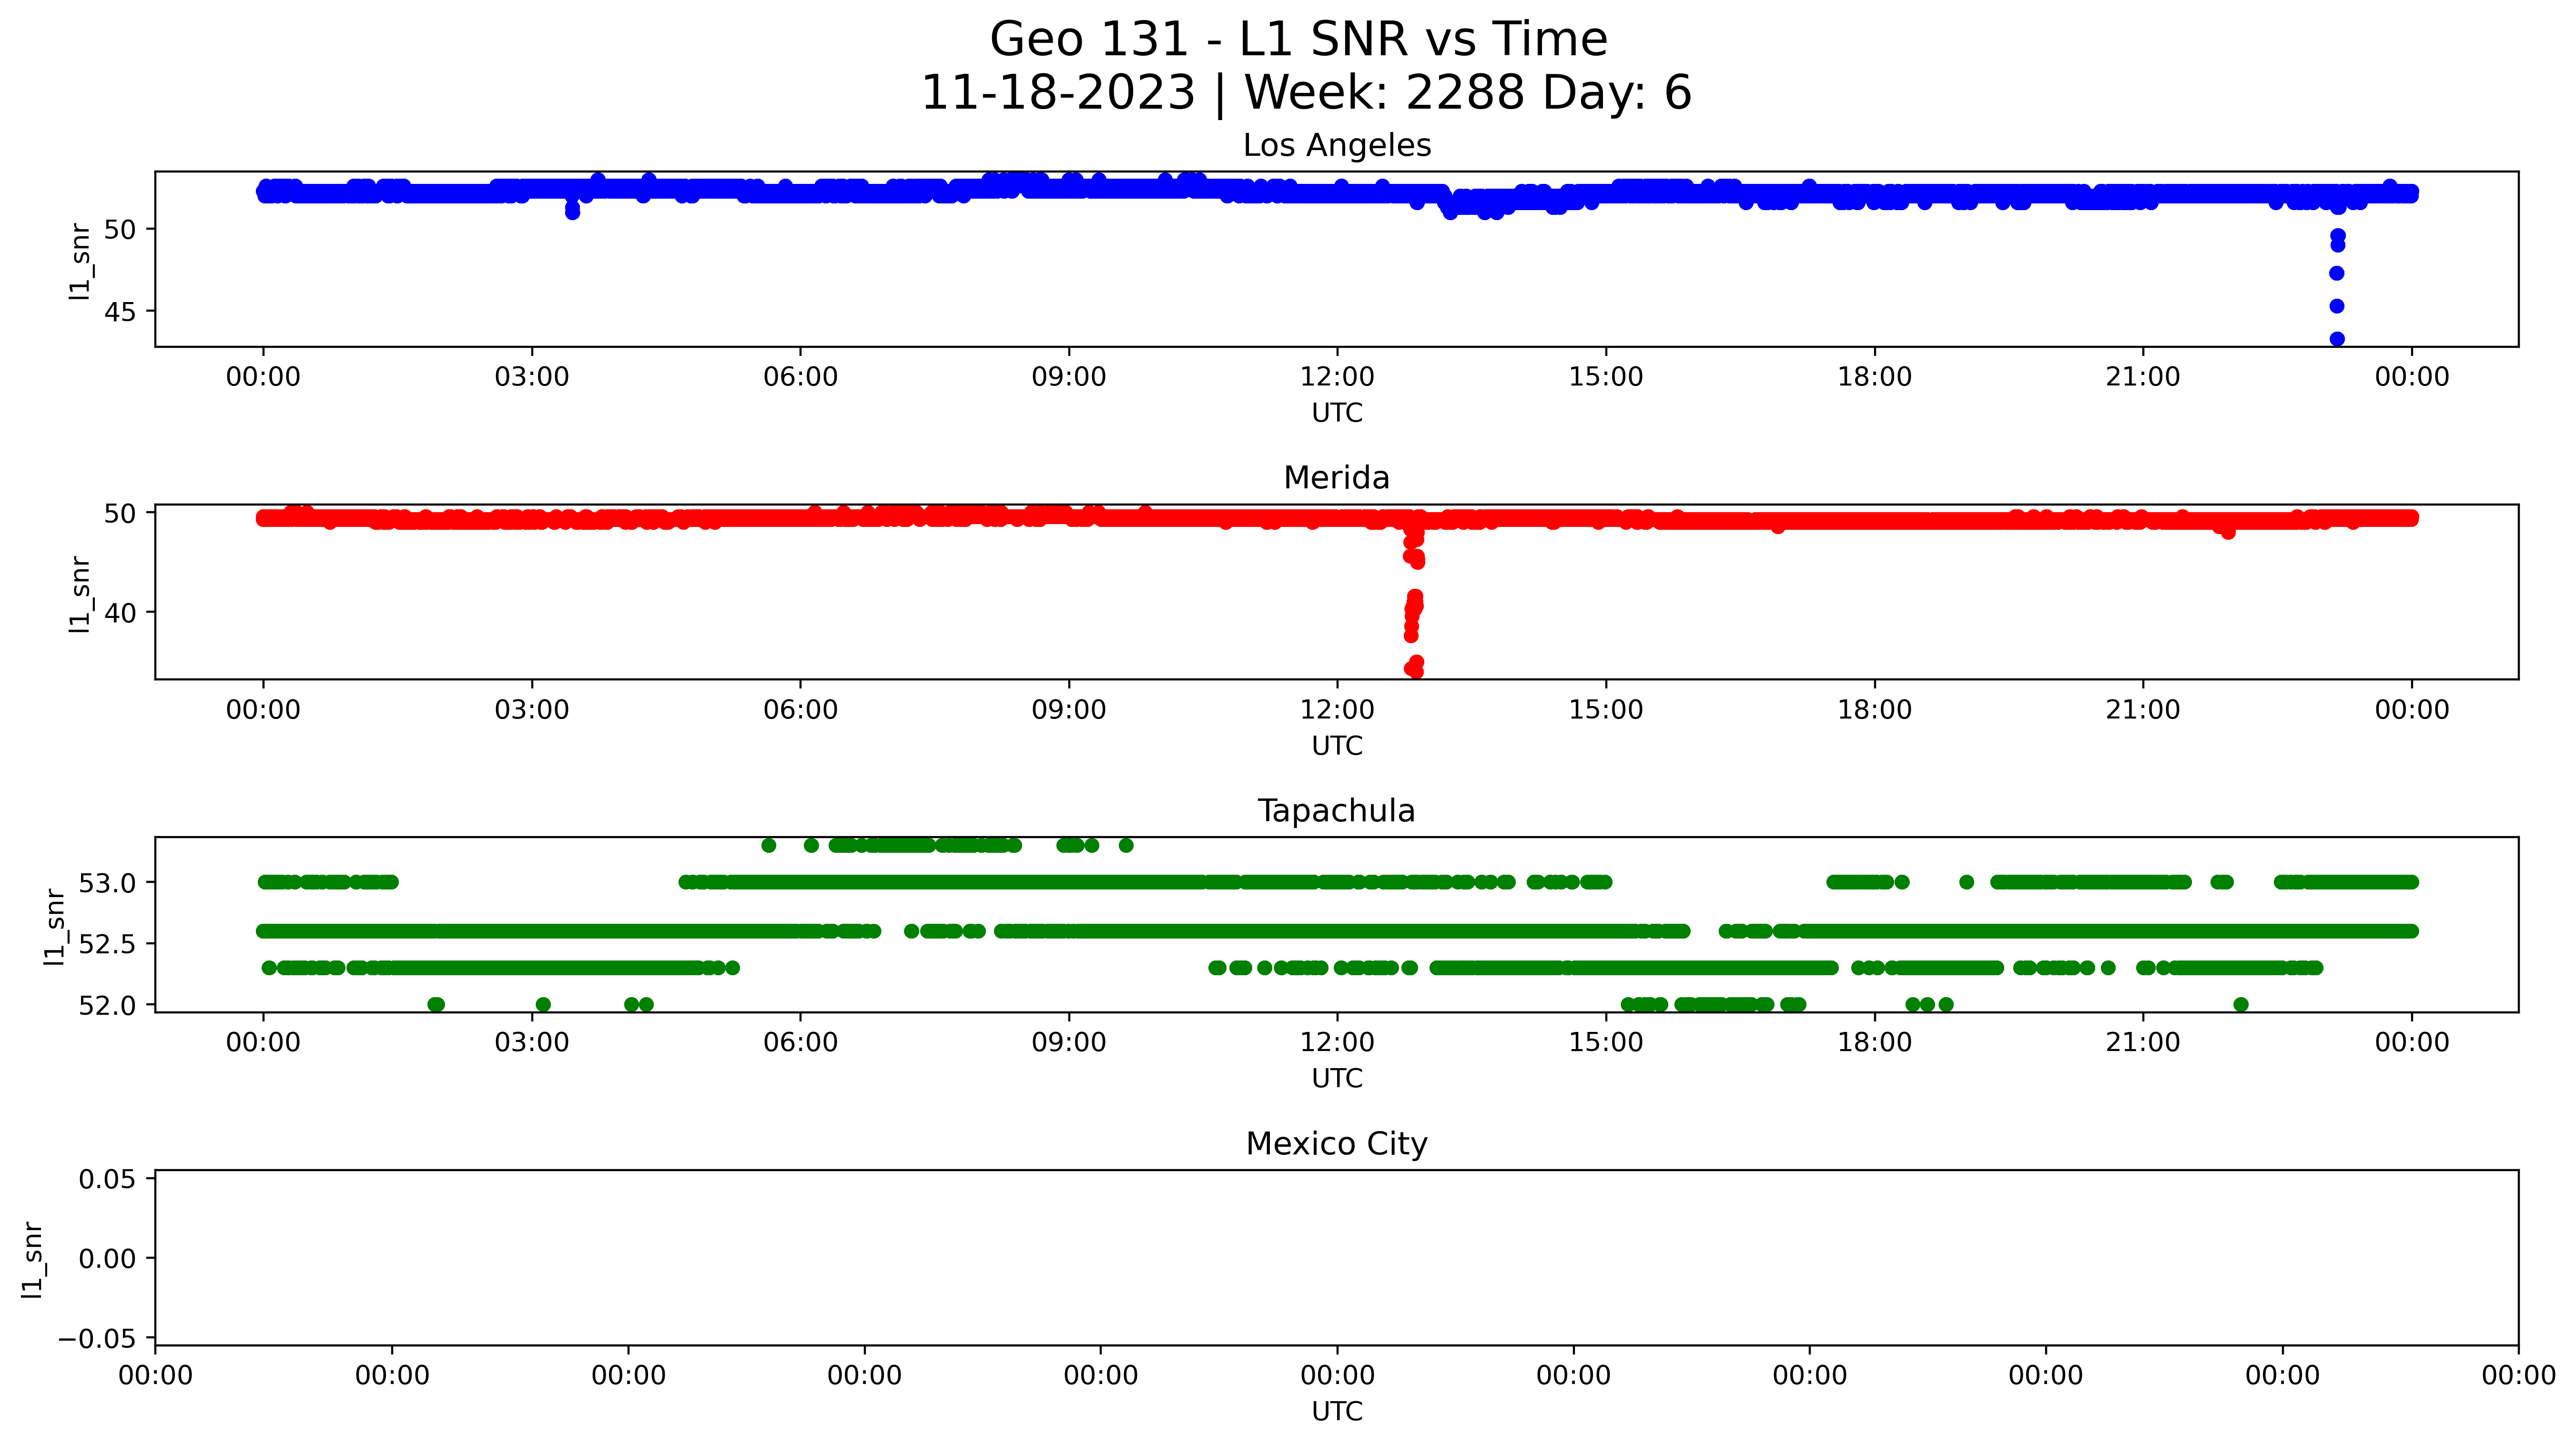Click the '06:00' tick under Los Angeles plot
The image size is (2576, 1445).
800,378
